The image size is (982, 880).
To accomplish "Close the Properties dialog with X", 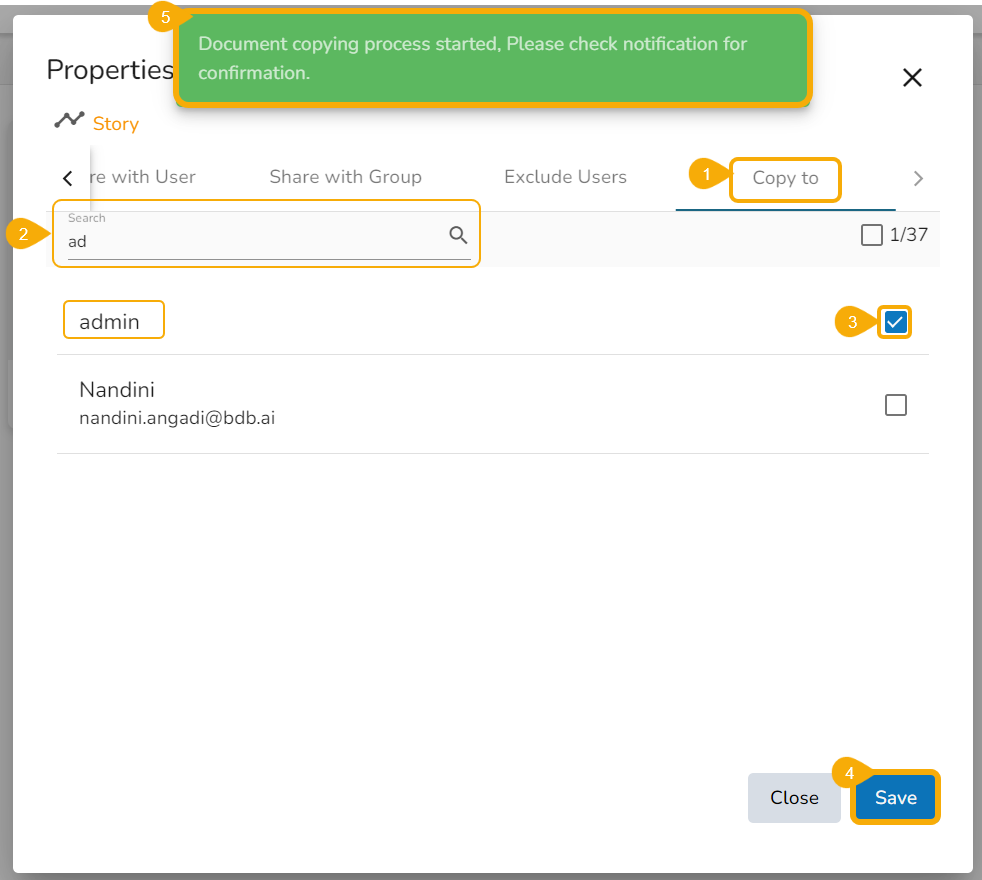I will coord(911,78).
